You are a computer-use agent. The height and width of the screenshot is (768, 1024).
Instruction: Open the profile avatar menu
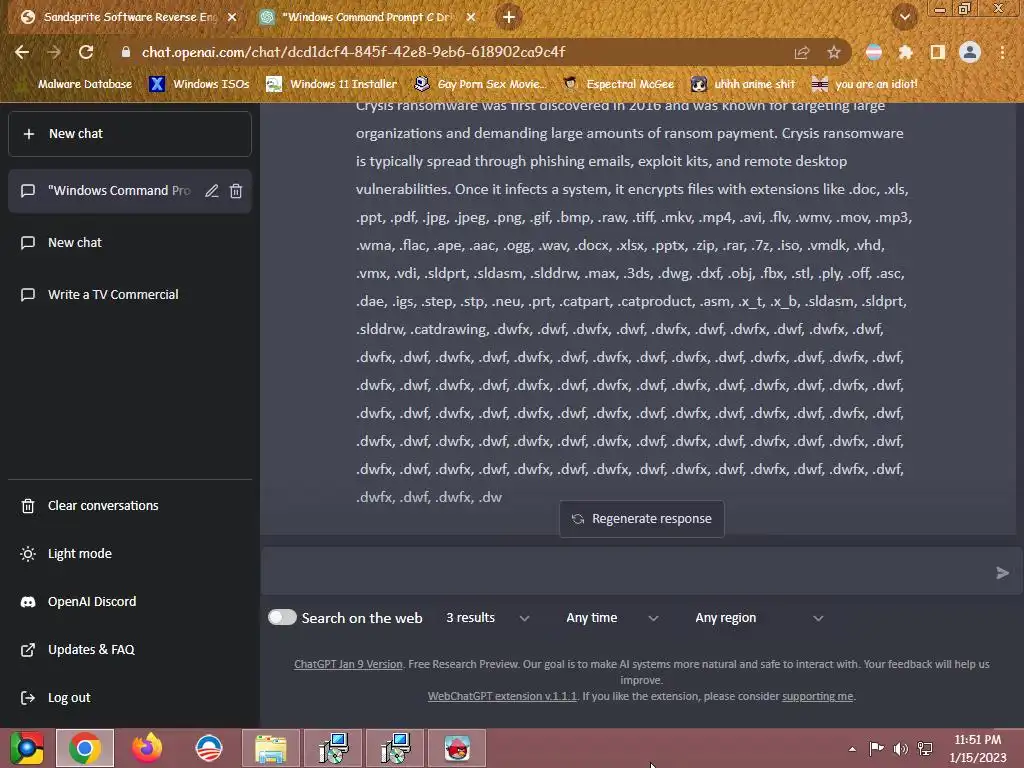(970, 52)
